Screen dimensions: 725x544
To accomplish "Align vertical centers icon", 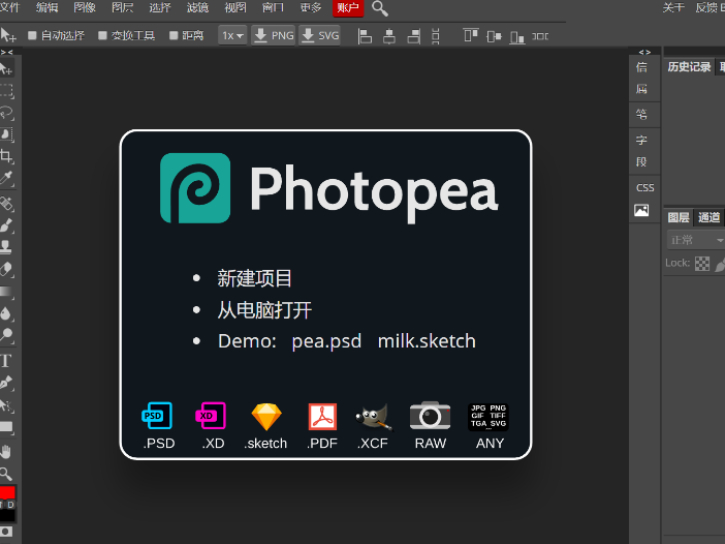I will click(x=494, y=36).
